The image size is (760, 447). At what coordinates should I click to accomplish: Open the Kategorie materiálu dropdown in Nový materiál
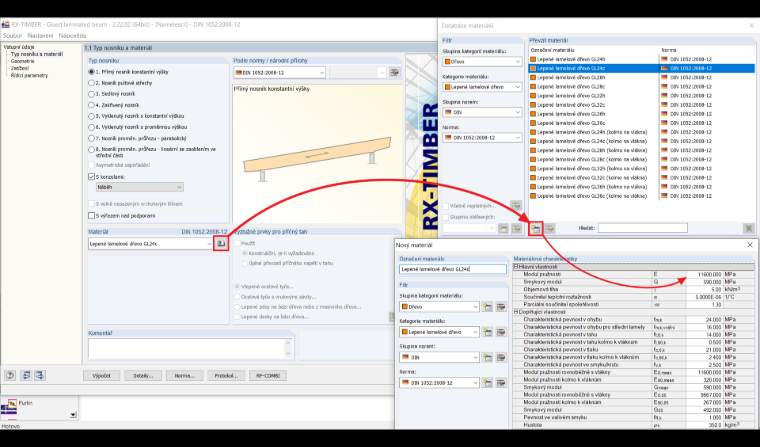[440, 332]
